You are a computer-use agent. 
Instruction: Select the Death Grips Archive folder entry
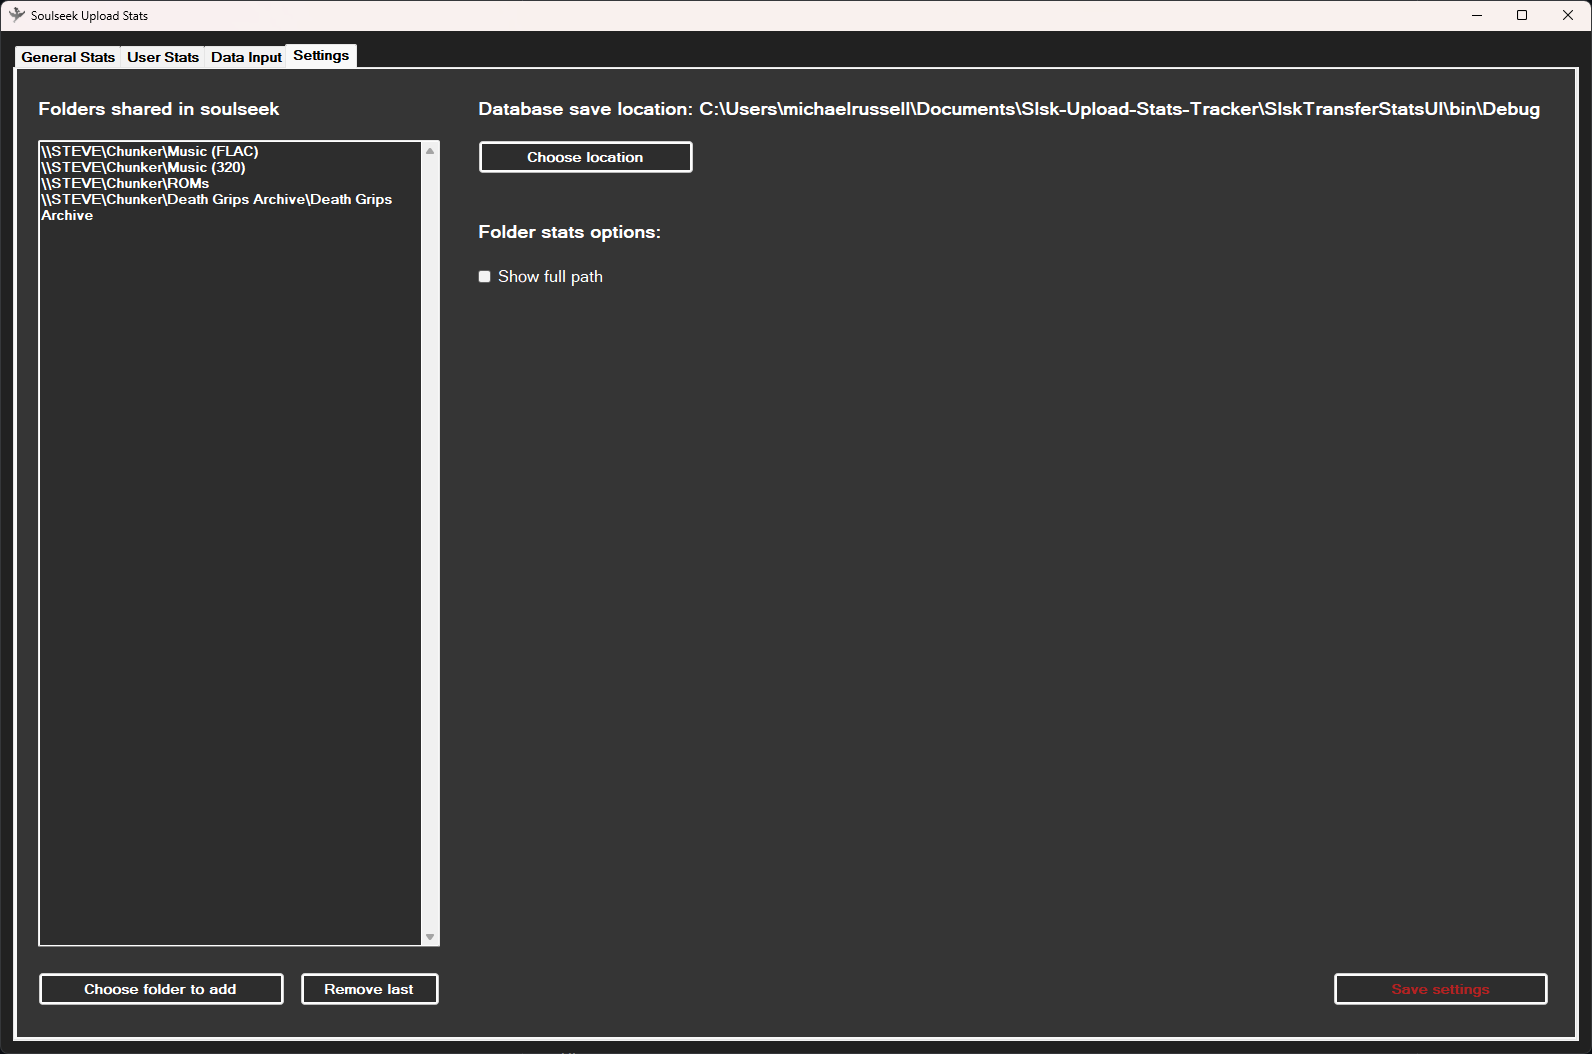[x=216, y=207]
